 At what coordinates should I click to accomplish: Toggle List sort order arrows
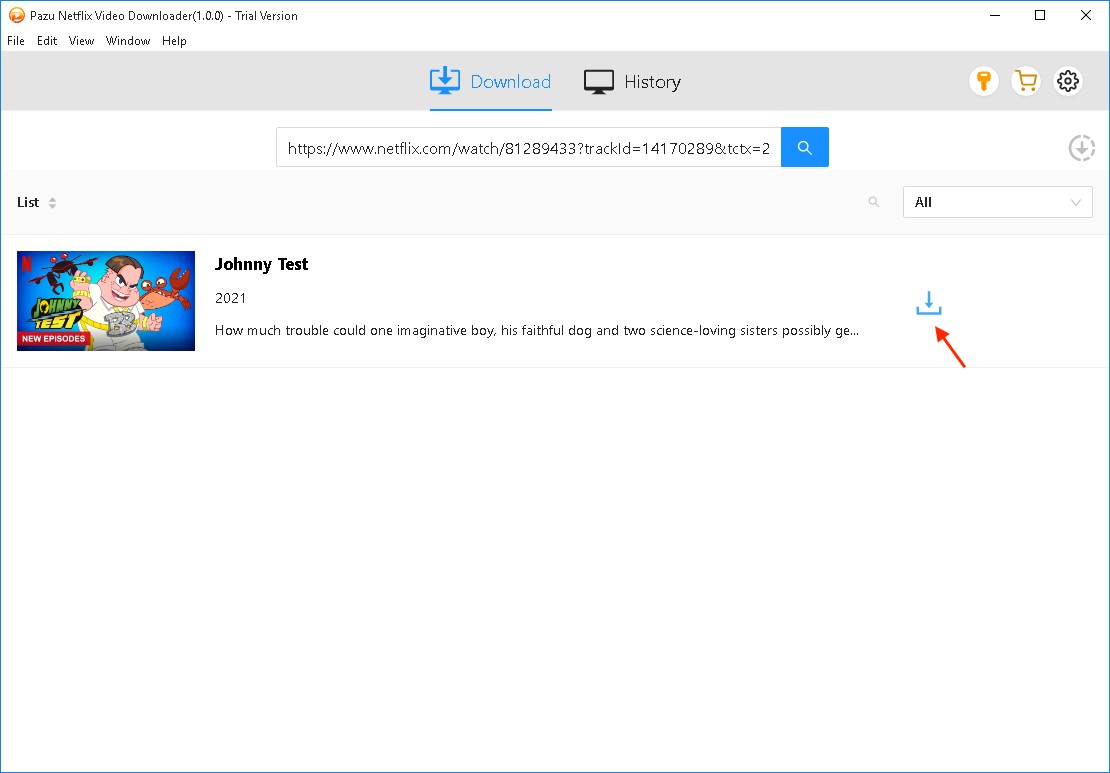pyautogui.click(x=52, y=202)
